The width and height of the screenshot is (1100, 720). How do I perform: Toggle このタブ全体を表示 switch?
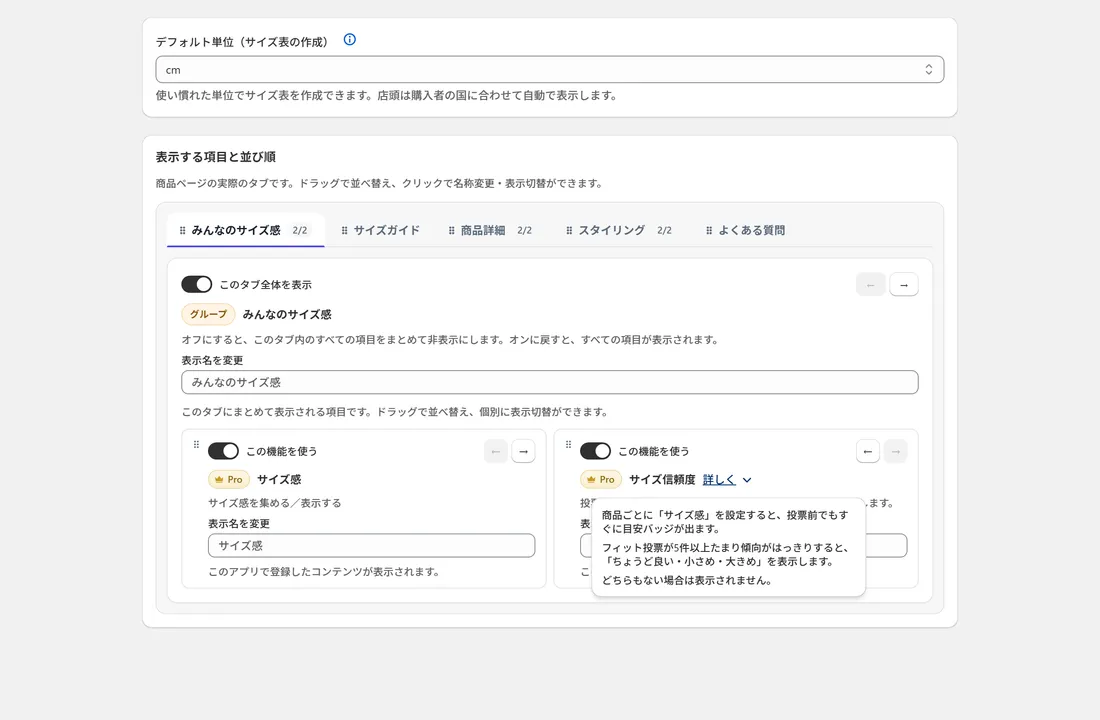[x=196, y=284]
